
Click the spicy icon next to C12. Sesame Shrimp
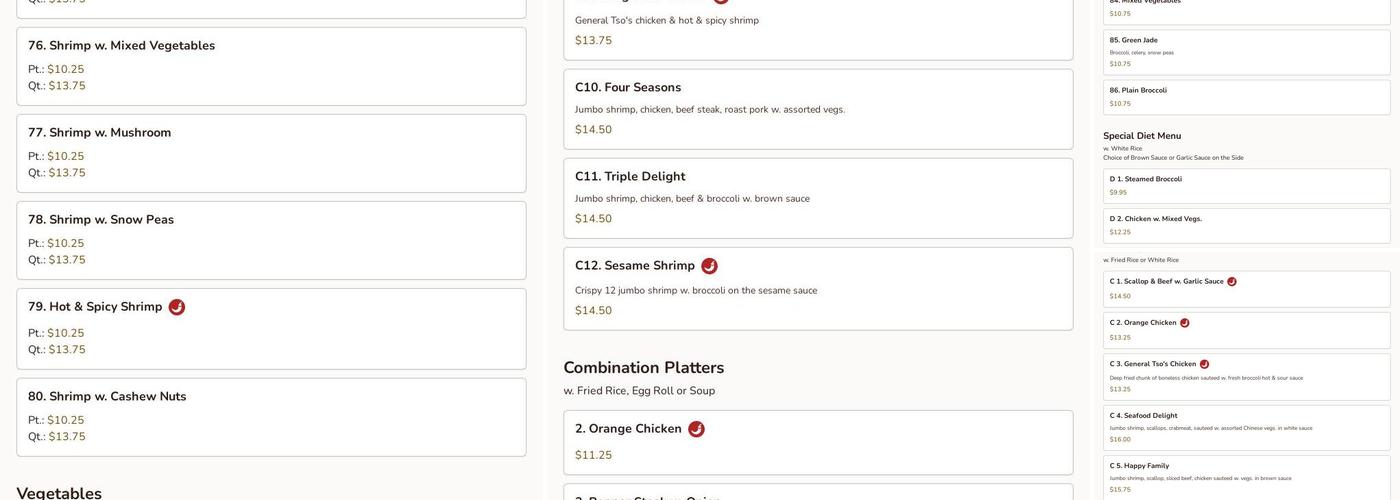709,266
